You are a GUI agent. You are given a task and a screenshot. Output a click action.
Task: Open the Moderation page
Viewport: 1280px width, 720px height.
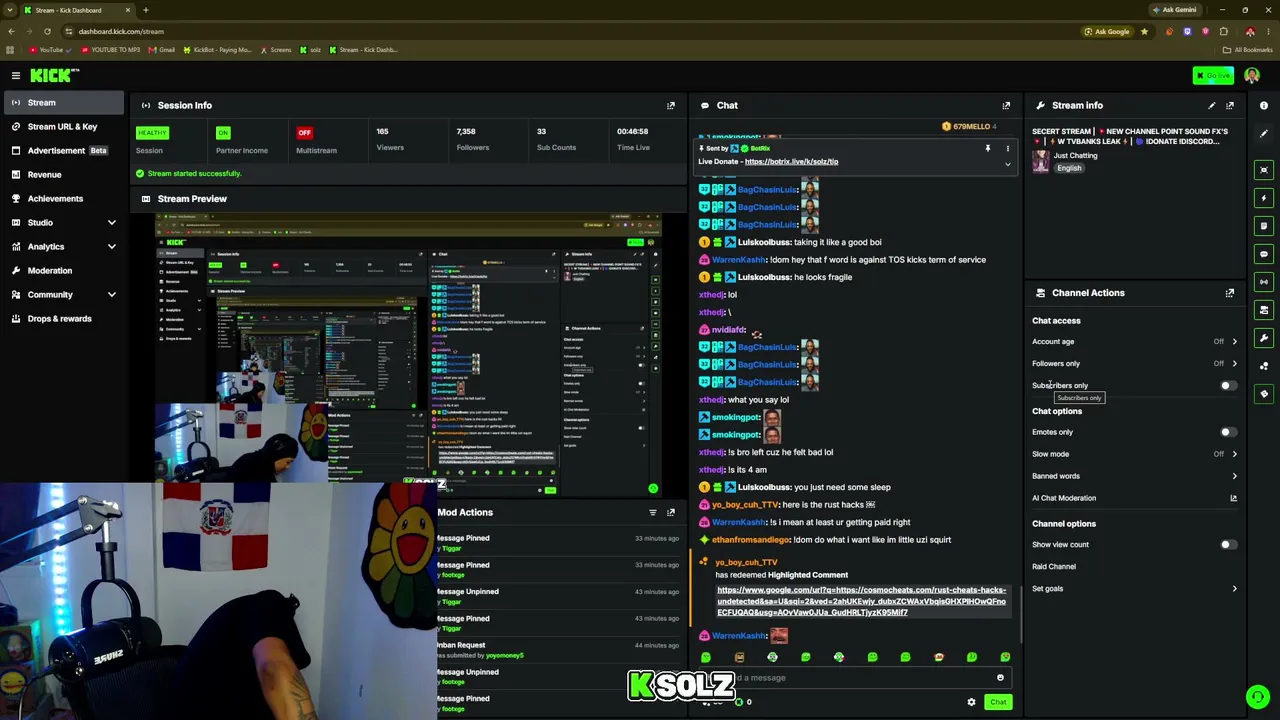coord(62,270)
